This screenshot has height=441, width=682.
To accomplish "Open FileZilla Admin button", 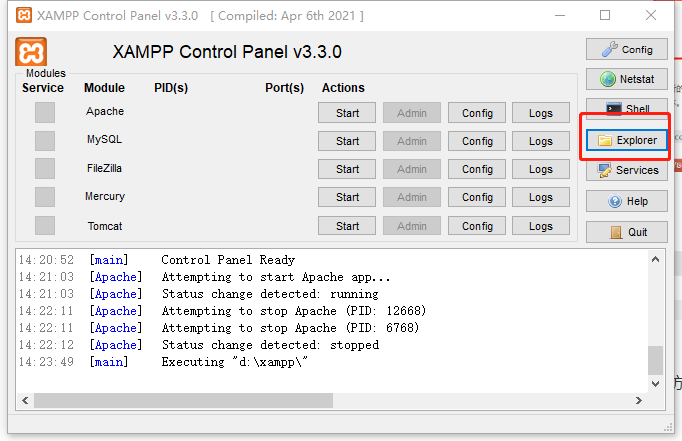I will [x=411, y=169].
